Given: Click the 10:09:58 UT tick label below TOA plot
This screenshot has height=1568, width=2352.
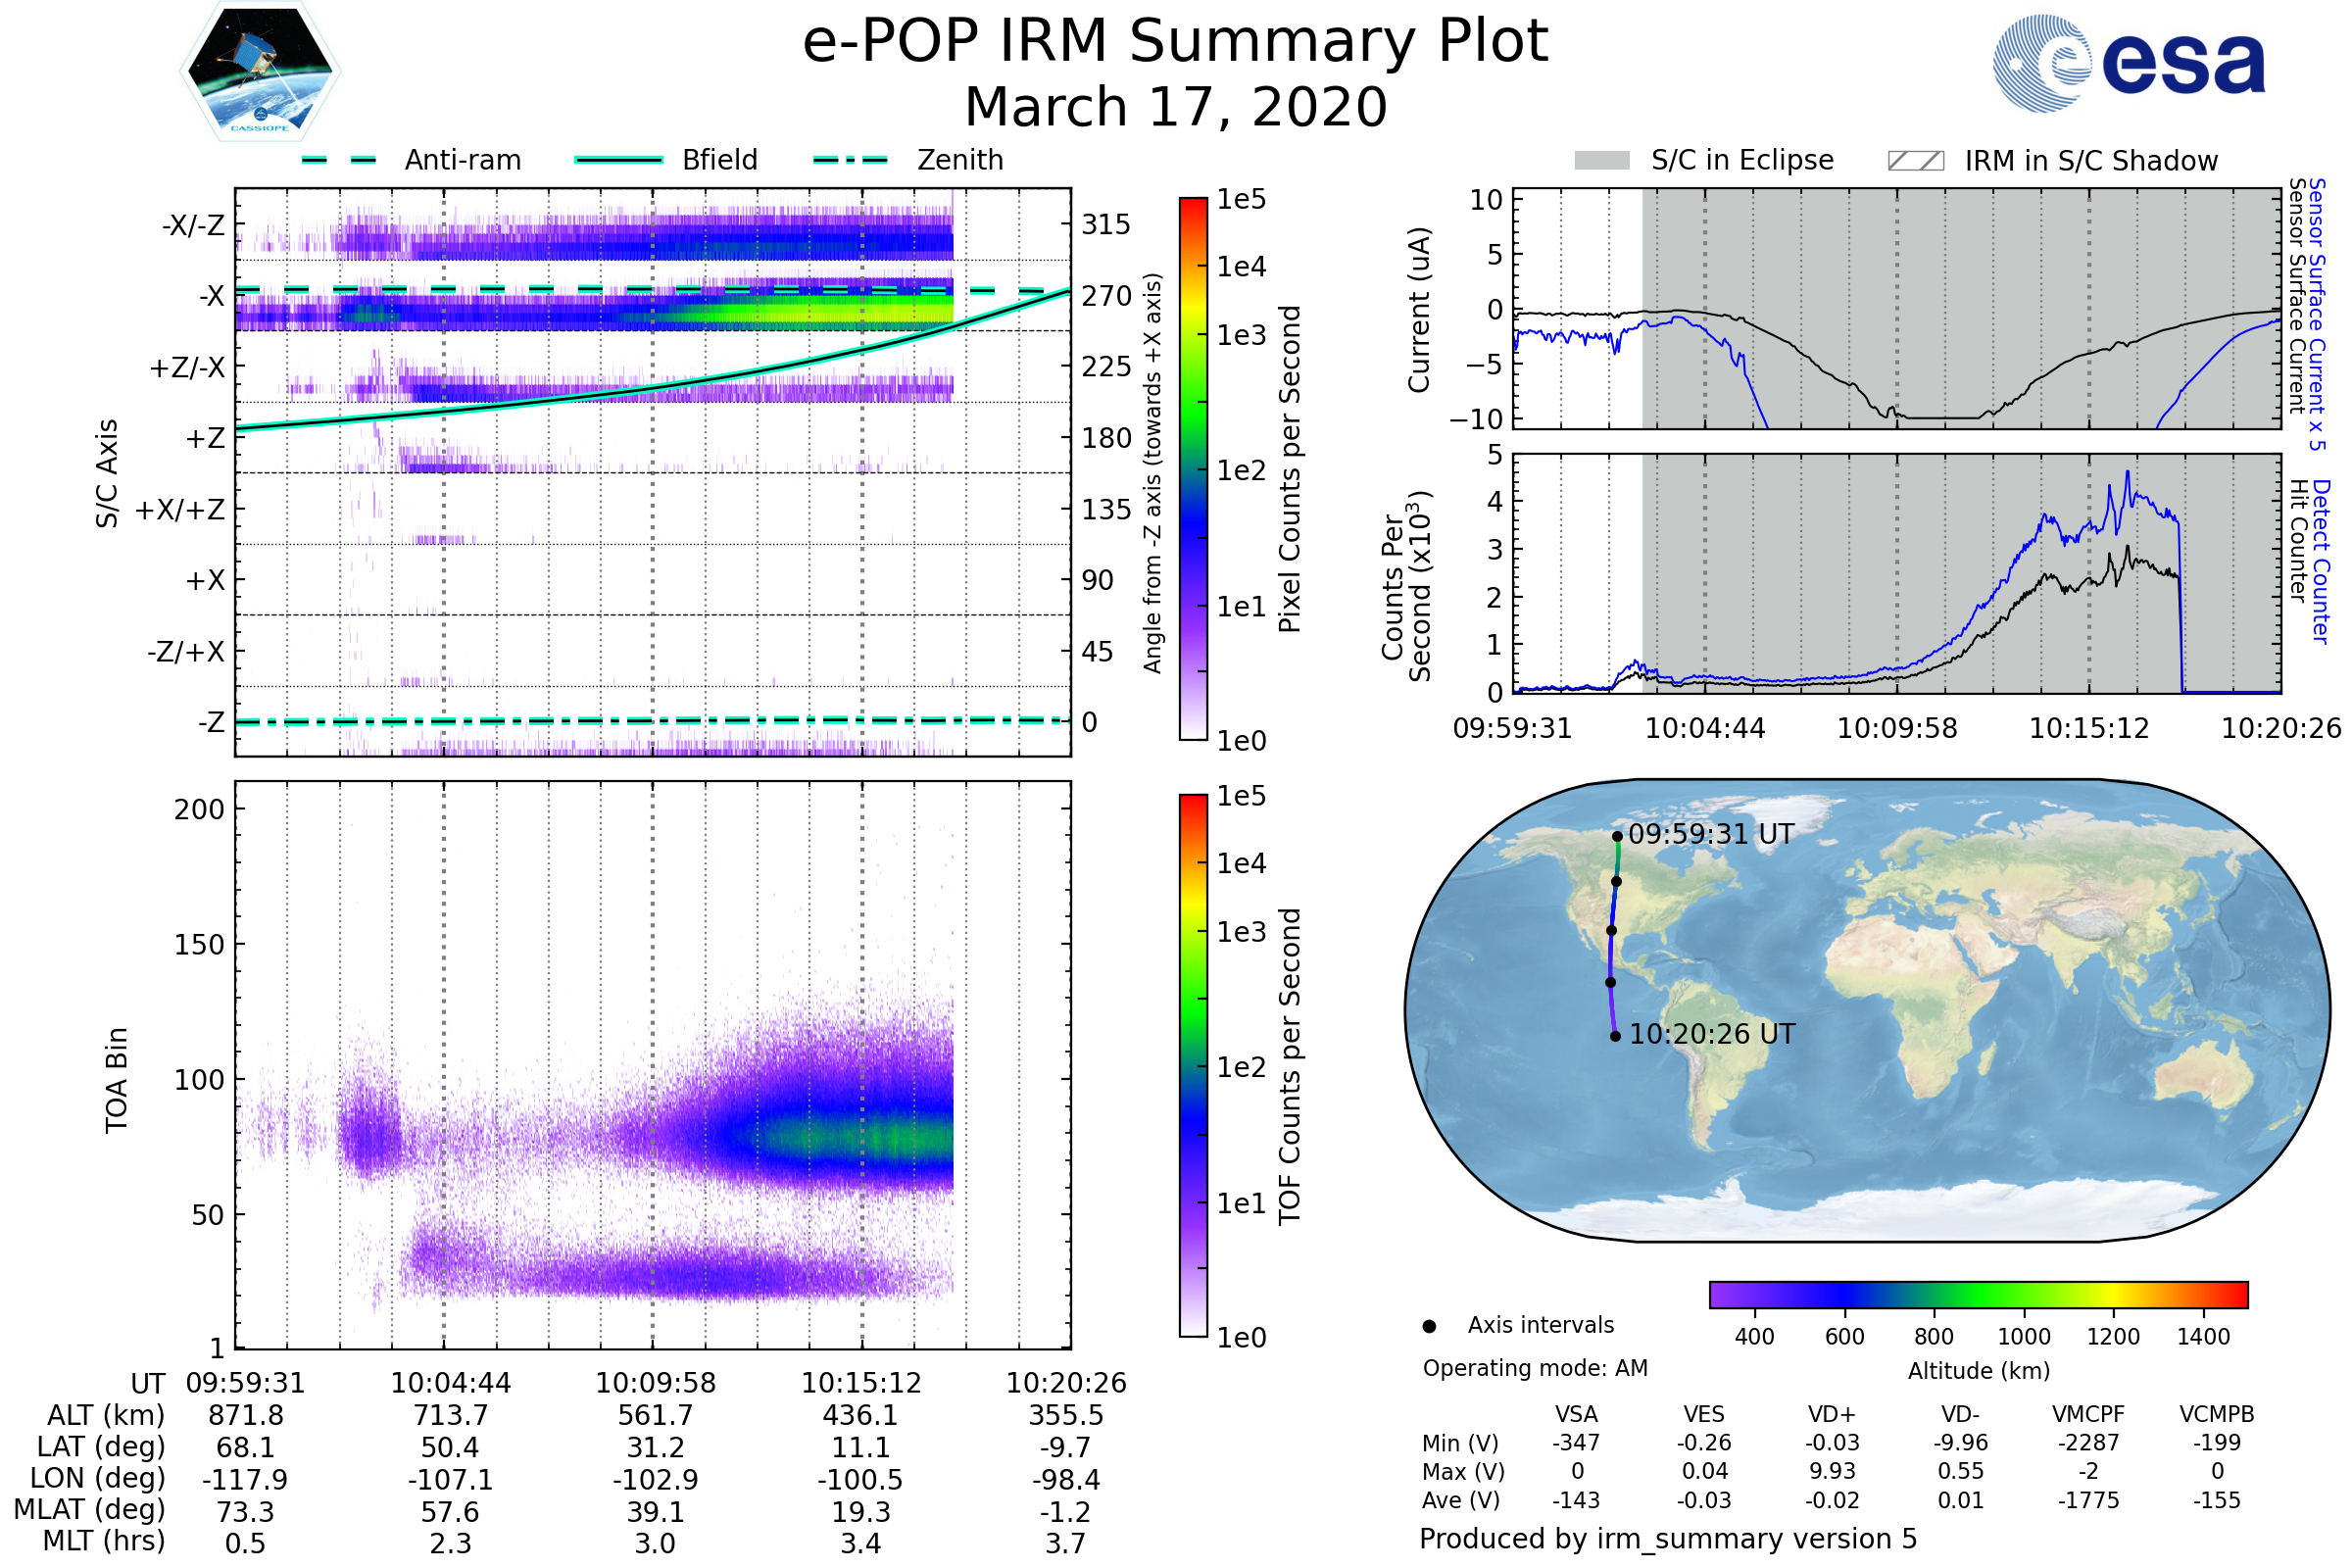Looking at the screenshot, I should [655, 1383].
